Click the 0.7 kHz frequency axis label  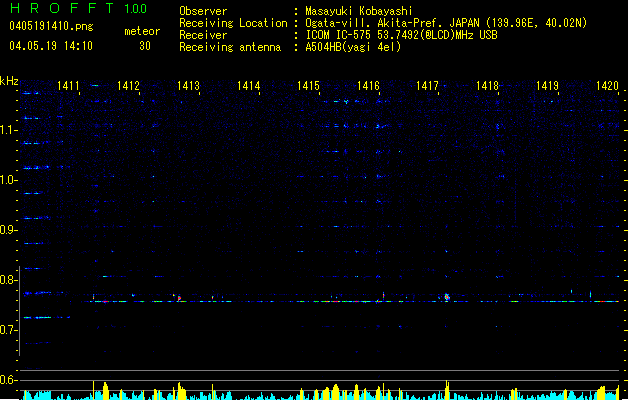[x=8, y=330]
